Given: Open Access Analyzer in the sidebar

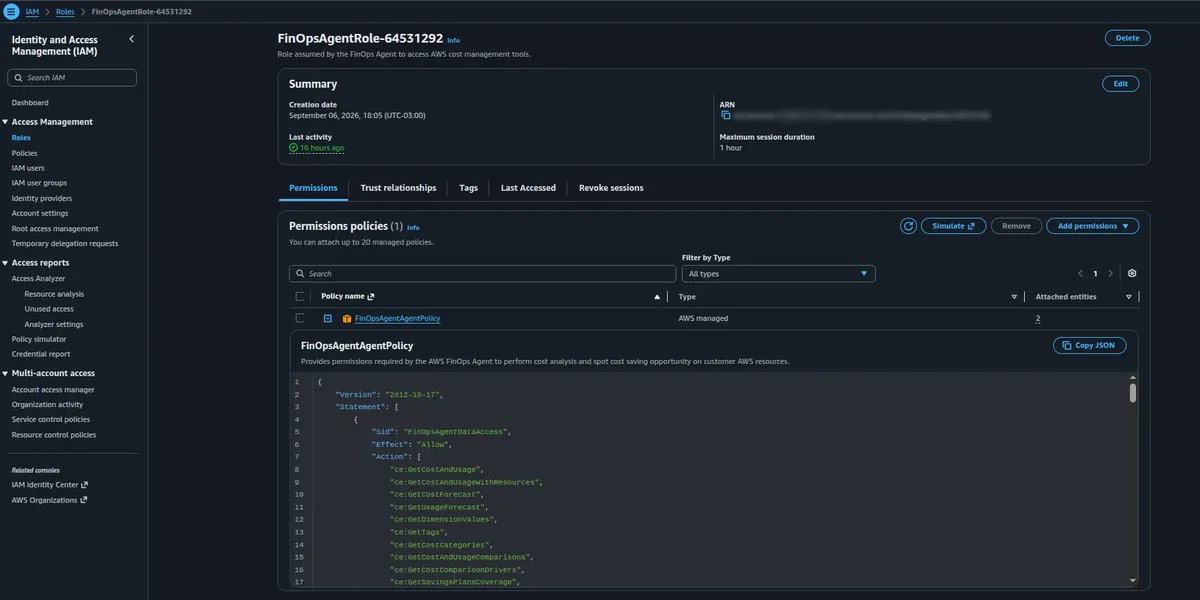Looking at the screenshot, I should pyautogui.click(x=38, y=279).
